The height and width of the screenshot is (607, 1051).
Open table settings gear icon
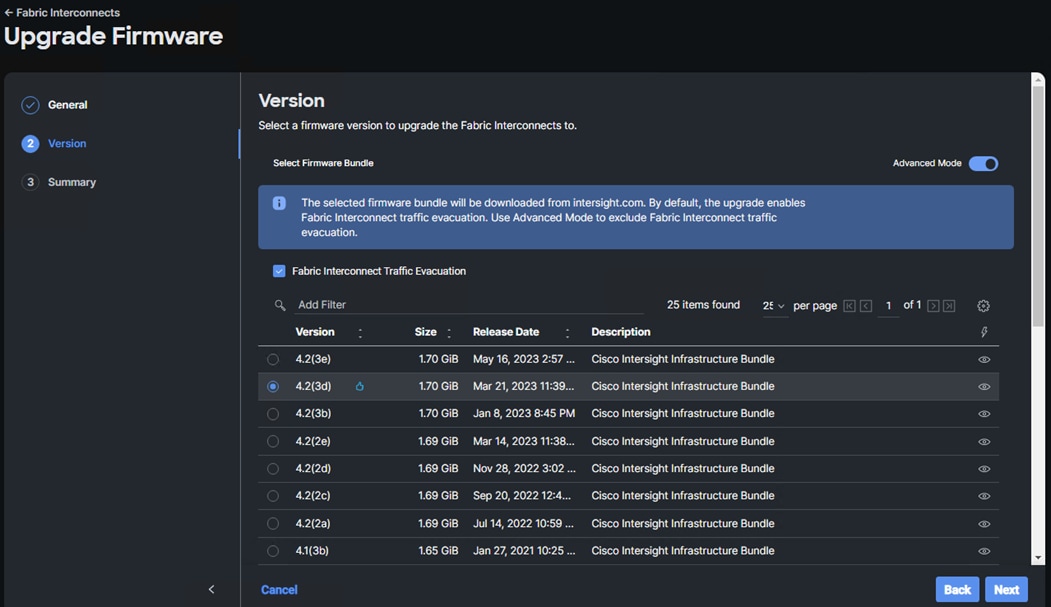(x=983, y=306)
